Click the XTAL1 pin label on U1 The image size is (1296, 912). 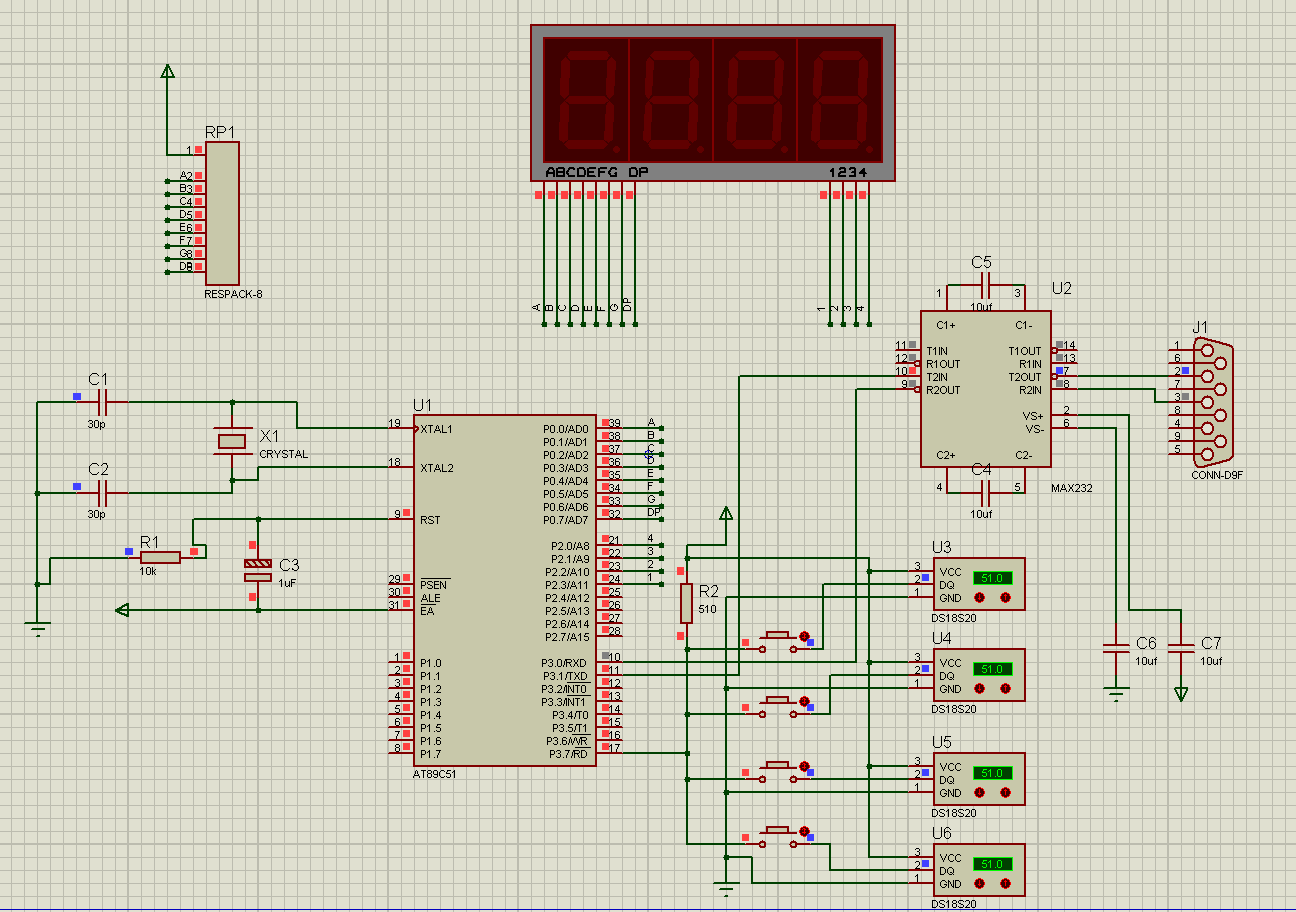(437, 429)
